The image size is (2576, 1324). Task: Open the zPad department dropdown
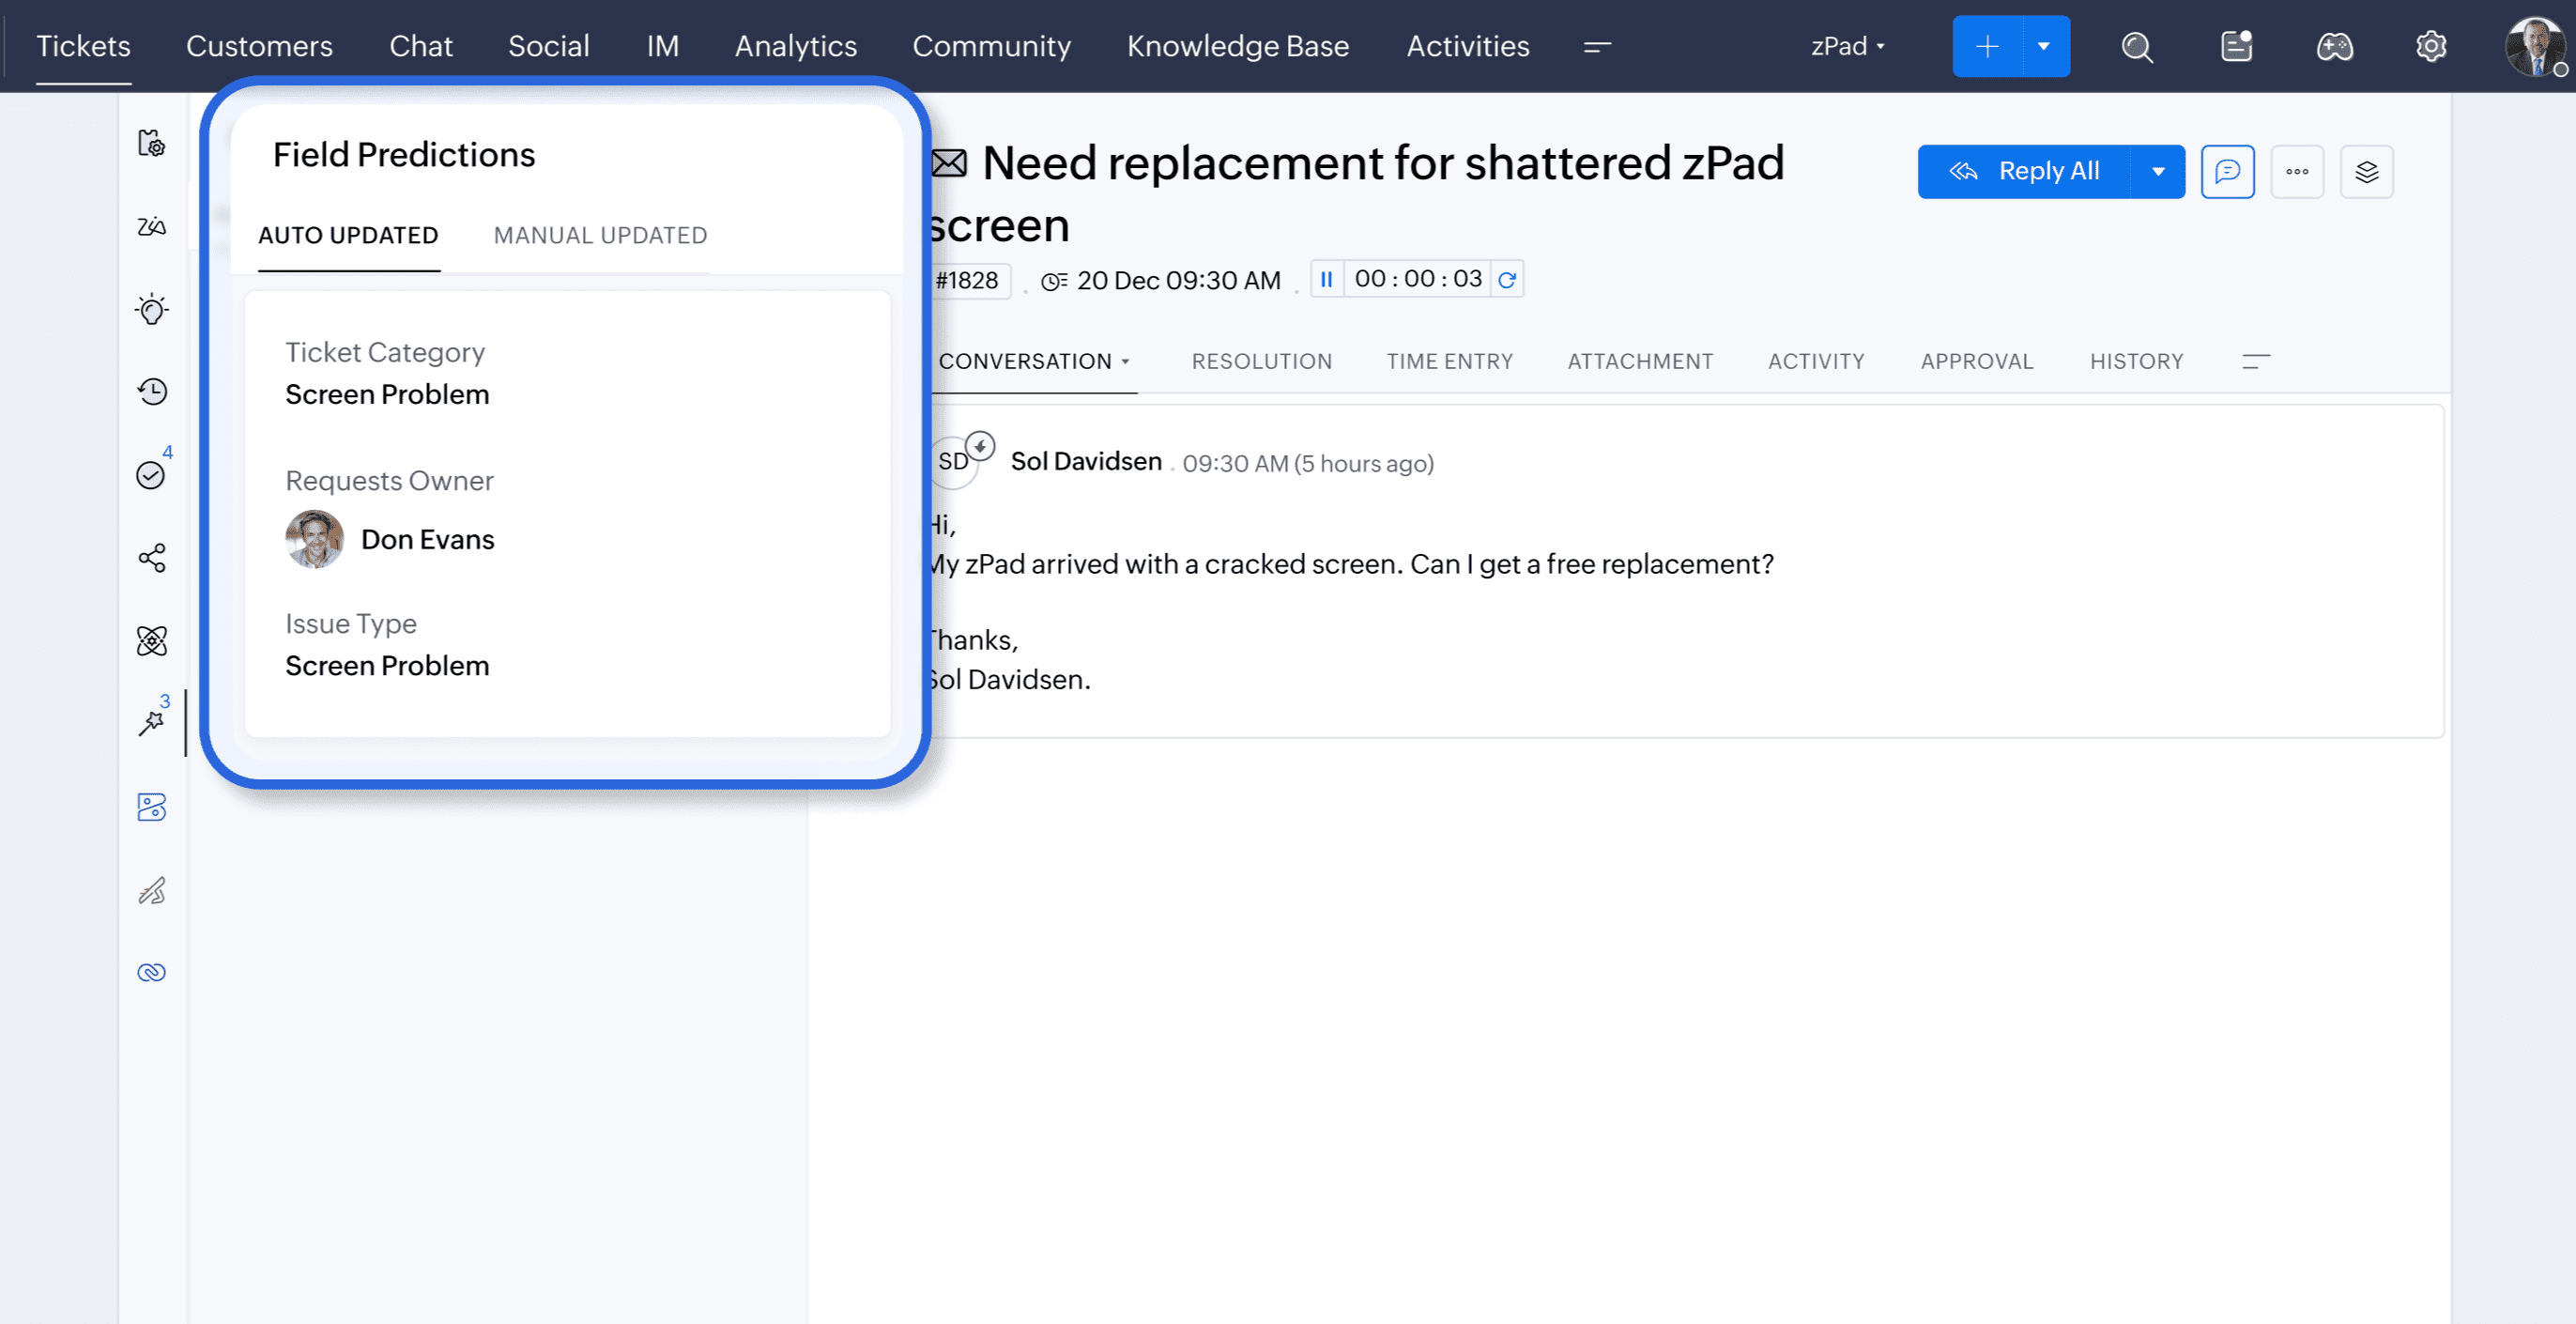point(1847,47)
